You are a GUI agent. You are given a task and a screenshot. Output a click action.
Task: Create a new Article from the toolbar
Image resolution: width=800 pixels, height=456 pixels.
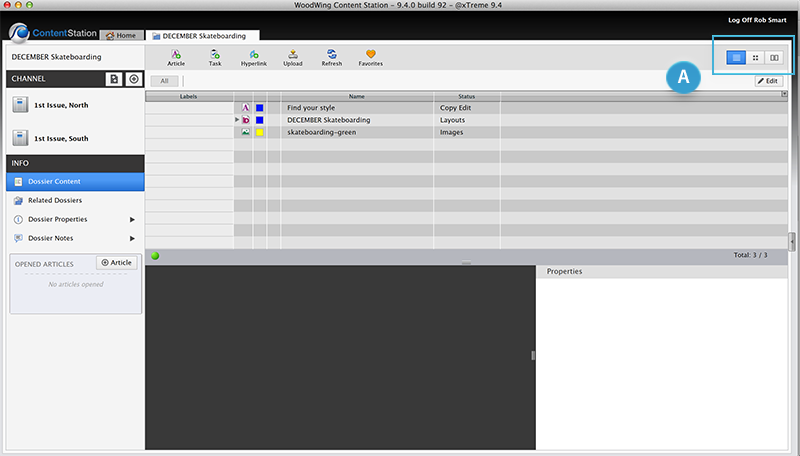(x=176, y=58)
